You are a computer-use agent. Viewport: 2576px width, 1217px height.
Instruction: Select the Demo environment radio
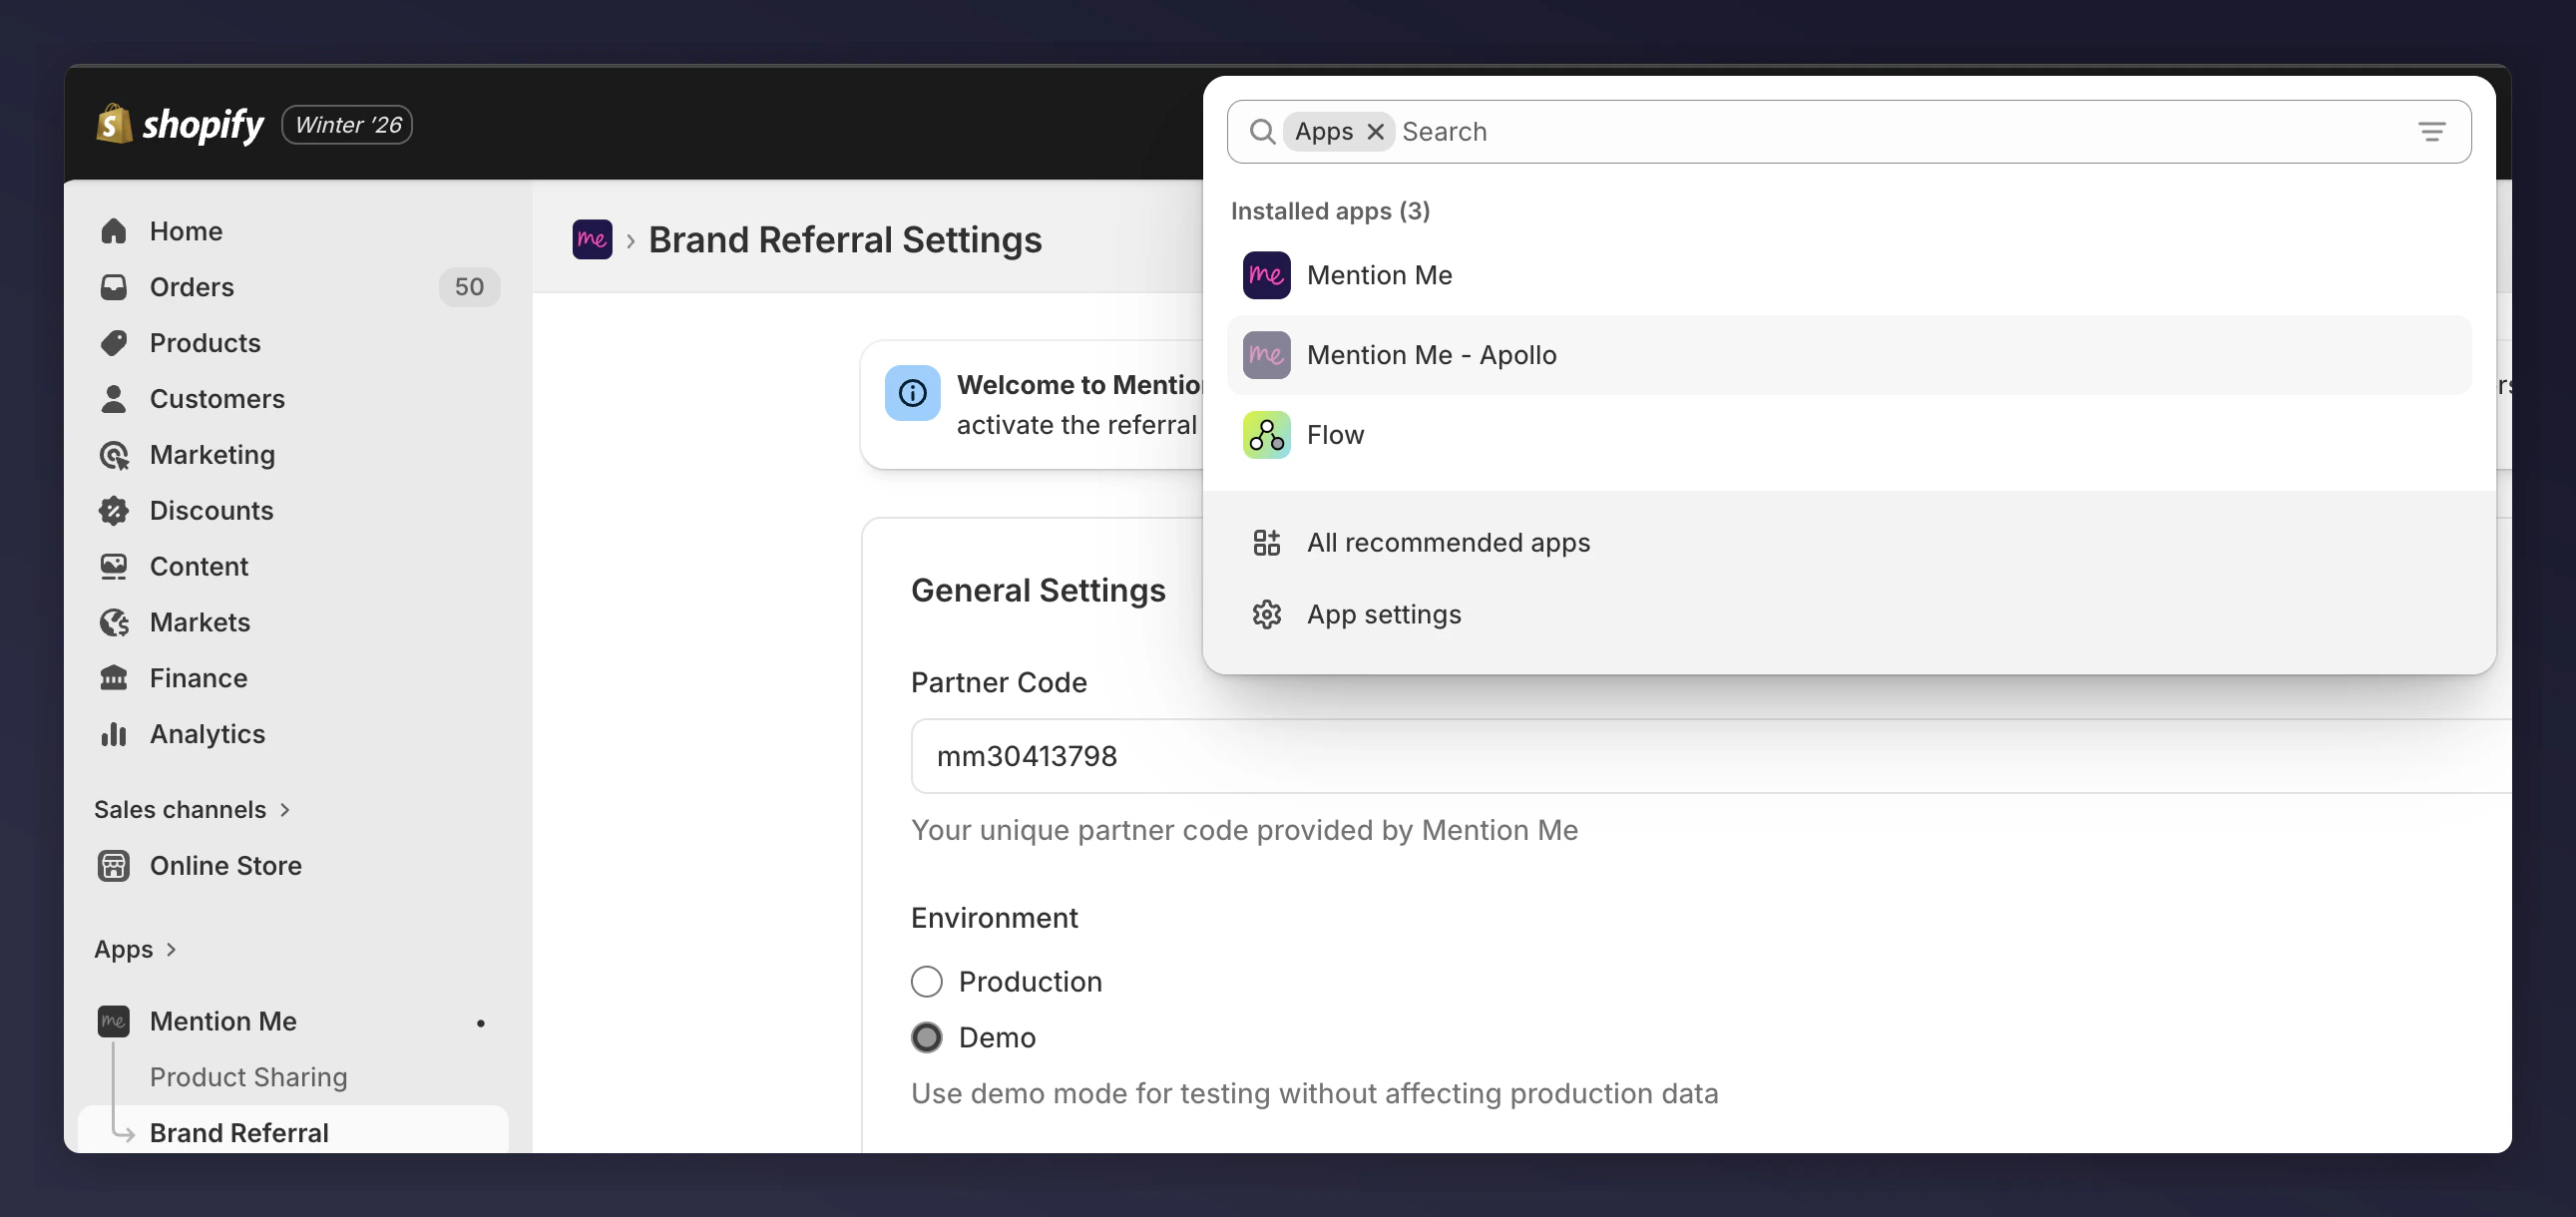(x=927, y=1038)
